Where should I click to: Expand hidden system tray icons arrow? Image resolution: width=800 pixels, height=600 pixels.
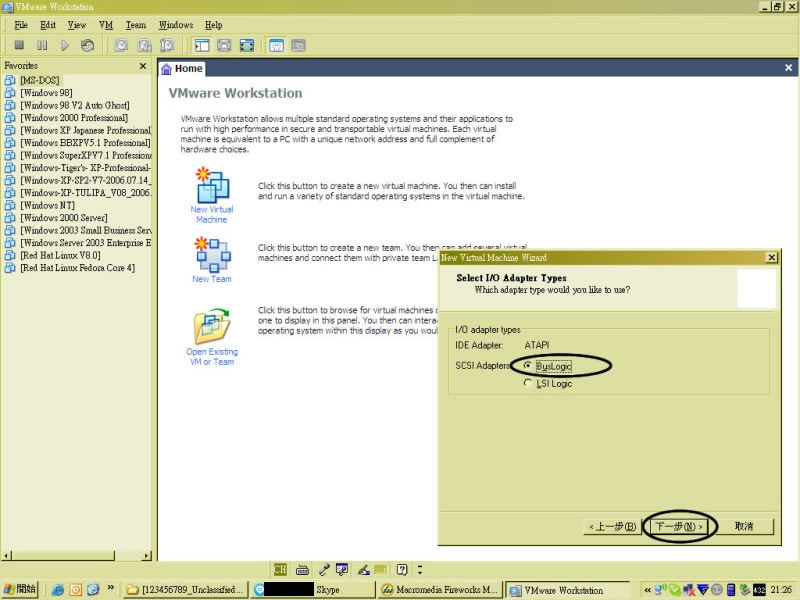647,590
